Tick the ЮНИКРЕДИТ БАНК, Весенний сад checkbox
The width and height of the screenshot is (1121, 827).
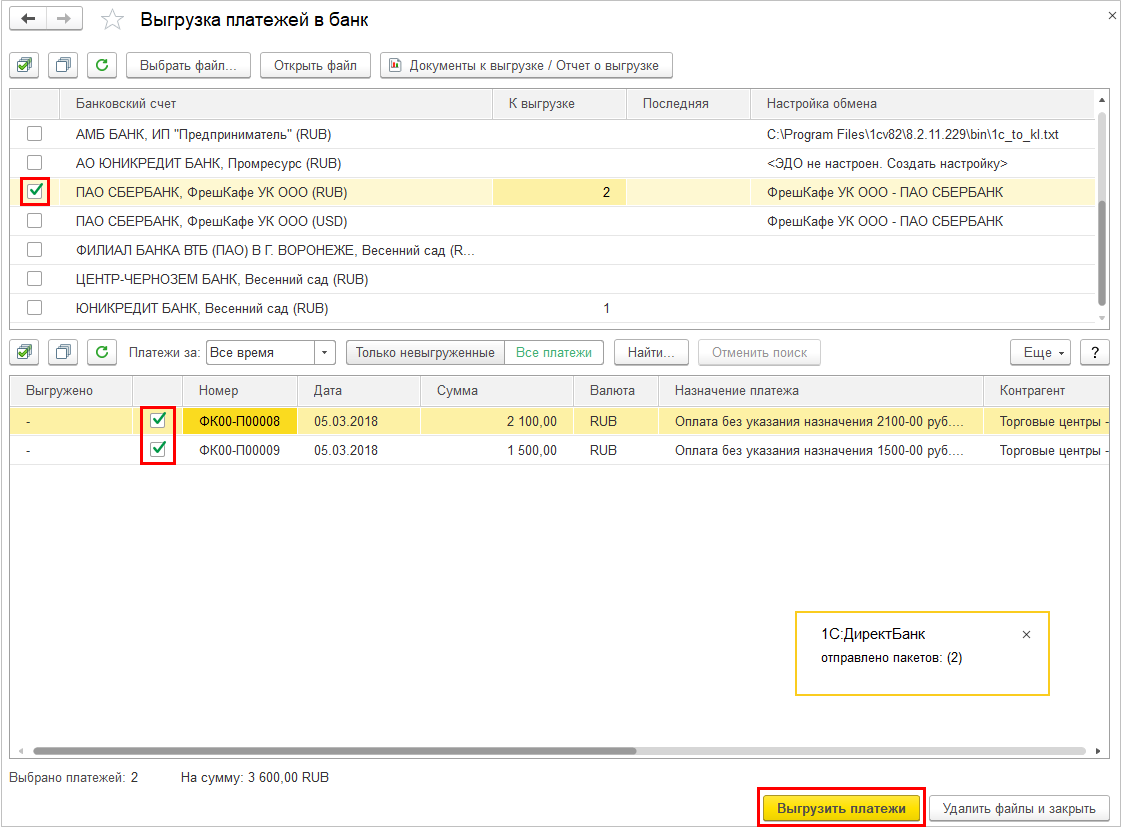pos(34,307)
